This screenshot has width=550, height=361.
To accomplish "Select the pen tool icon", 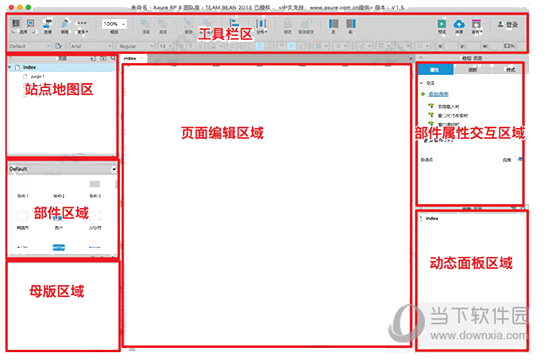I will (x=65, y=24).
